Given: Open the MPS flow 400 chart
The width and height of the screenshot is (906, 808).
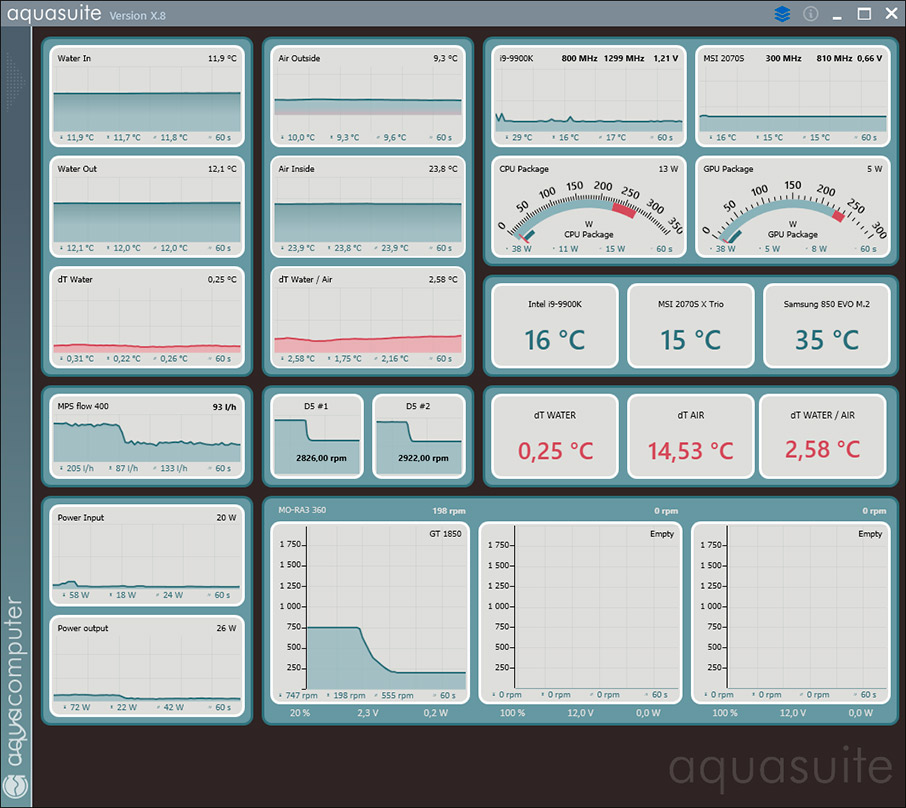Looking at the screenshot, I should (147, 436).
